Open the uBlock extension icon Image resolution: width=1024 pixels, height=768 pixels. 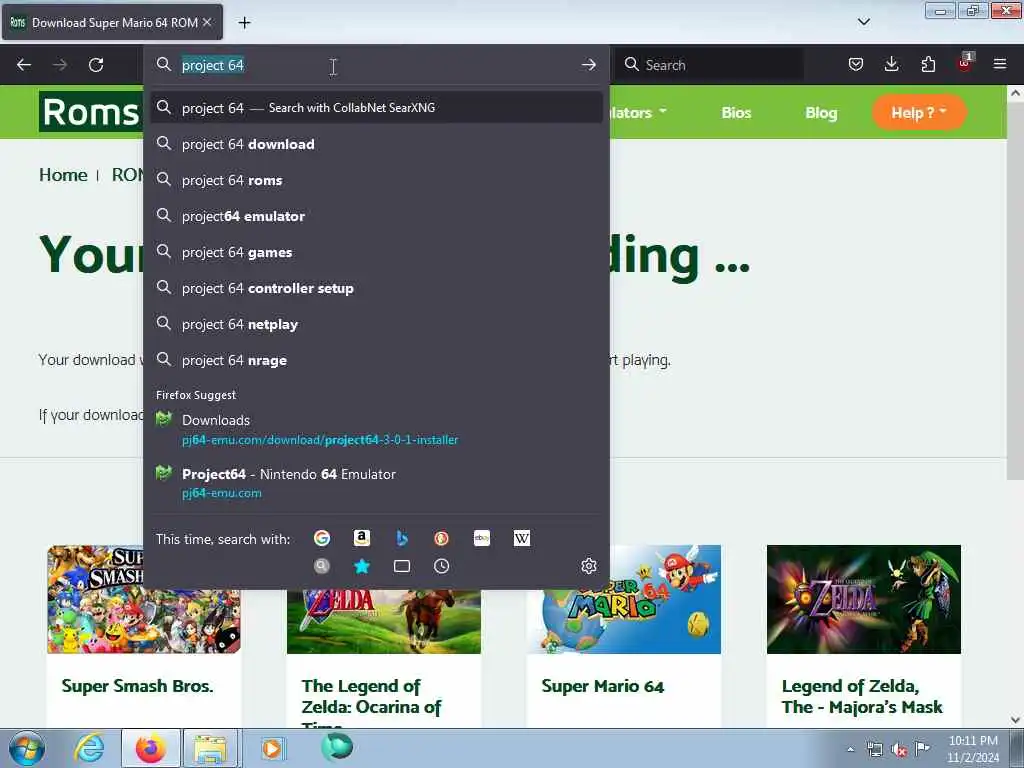pos(965,63)
